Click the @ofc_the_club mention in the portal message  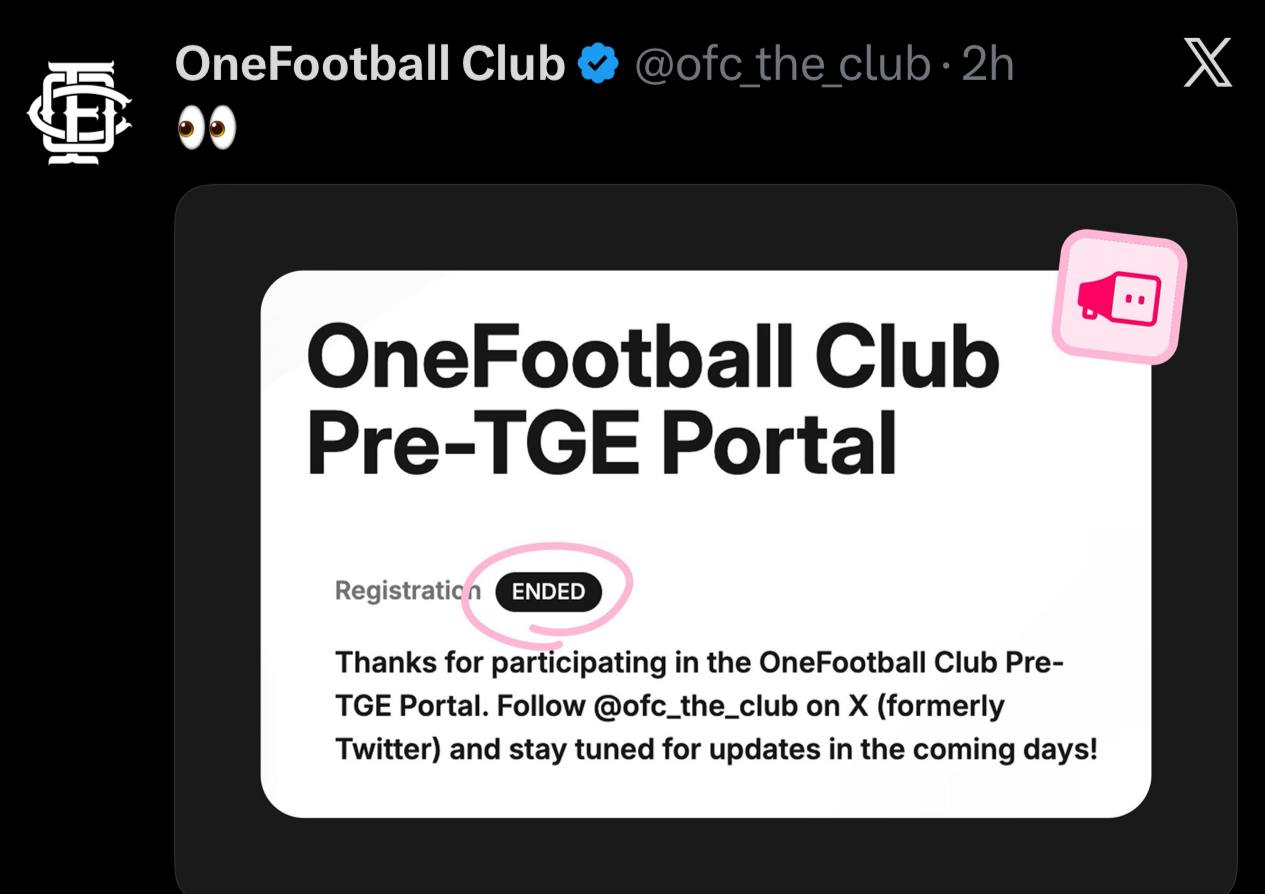tap(697, 706)
